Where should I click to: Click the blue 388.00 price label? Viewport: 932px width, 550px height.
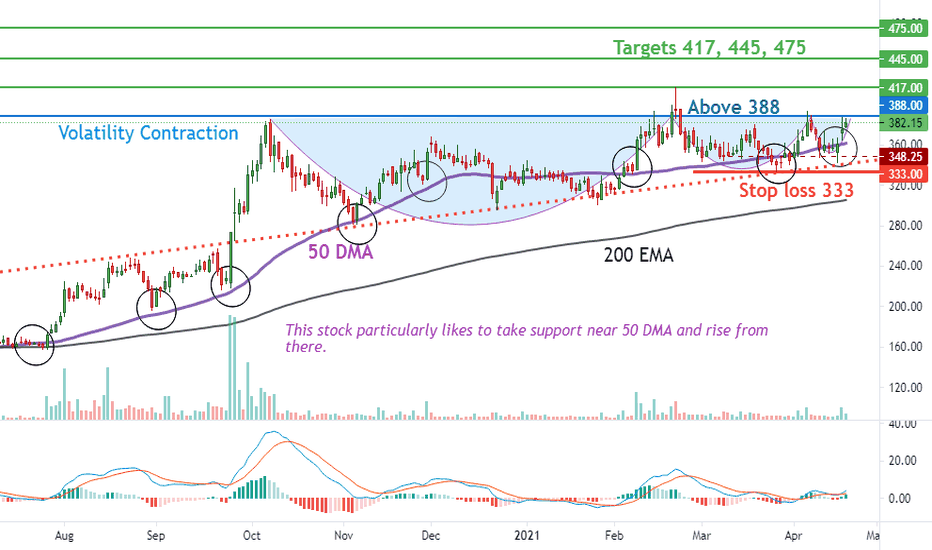(904, 106)
